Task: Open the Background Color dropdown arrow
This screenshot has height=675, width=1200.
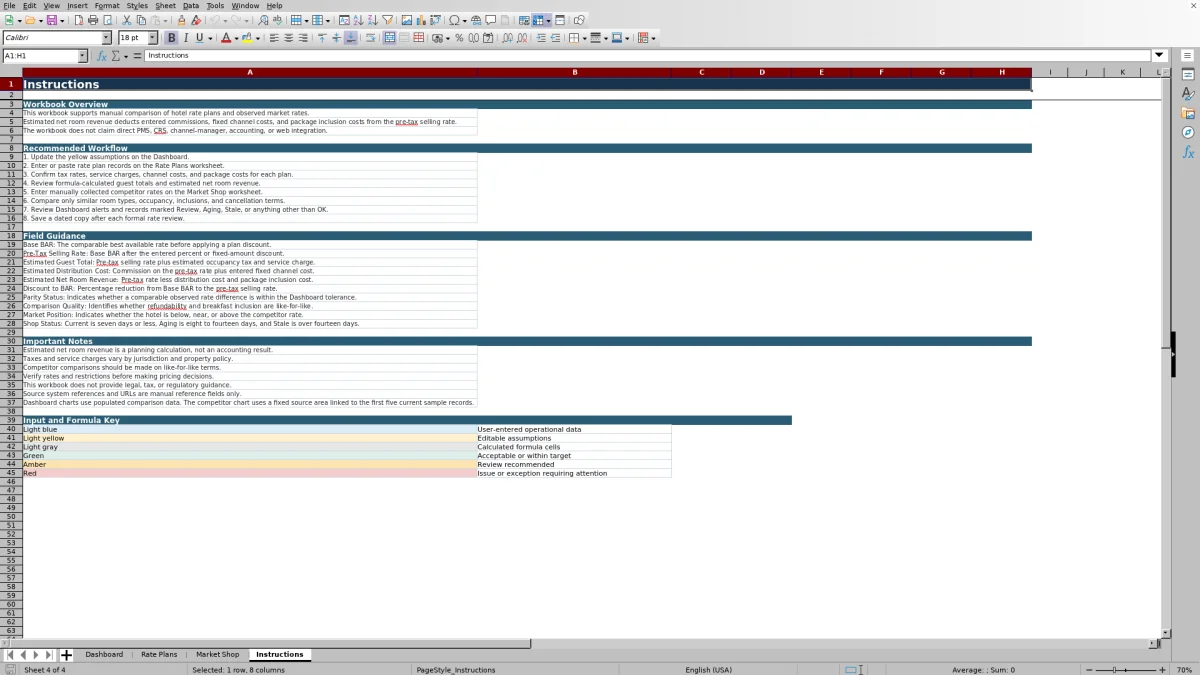Action: coord(257,38)
